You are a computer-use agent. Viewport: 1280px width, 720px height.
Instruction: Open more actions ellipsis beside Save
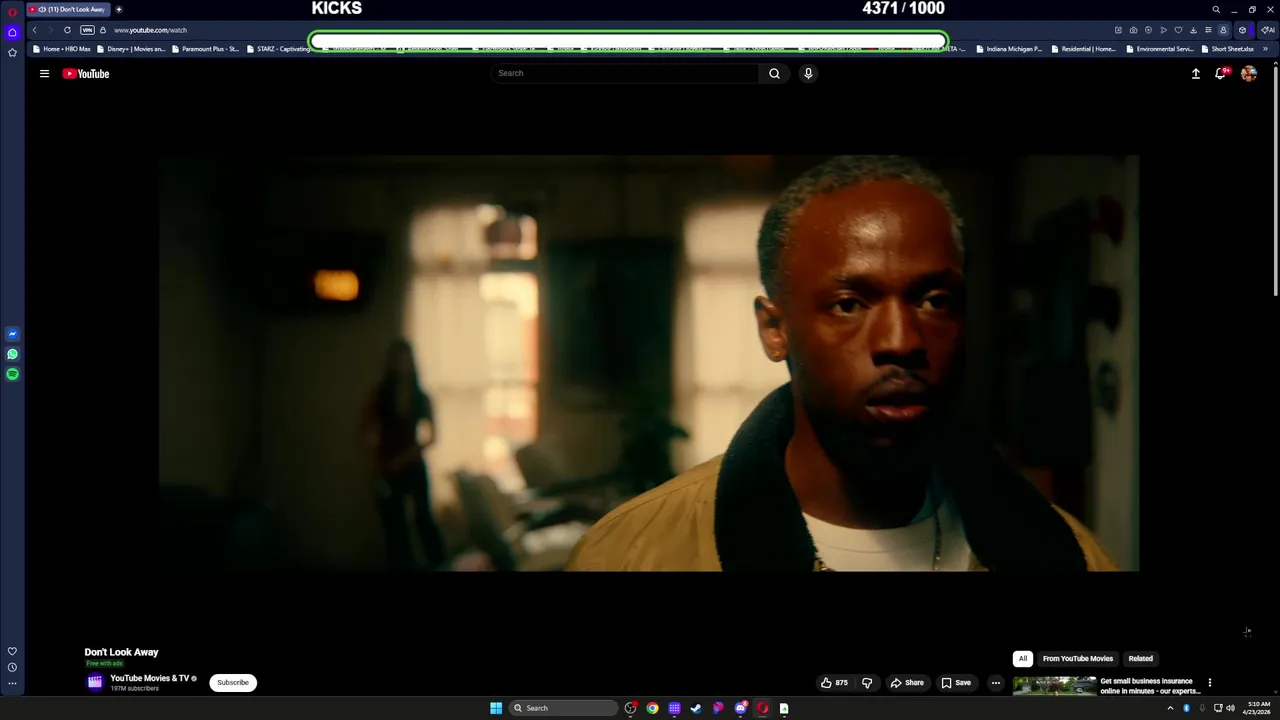tap(995, 683)
